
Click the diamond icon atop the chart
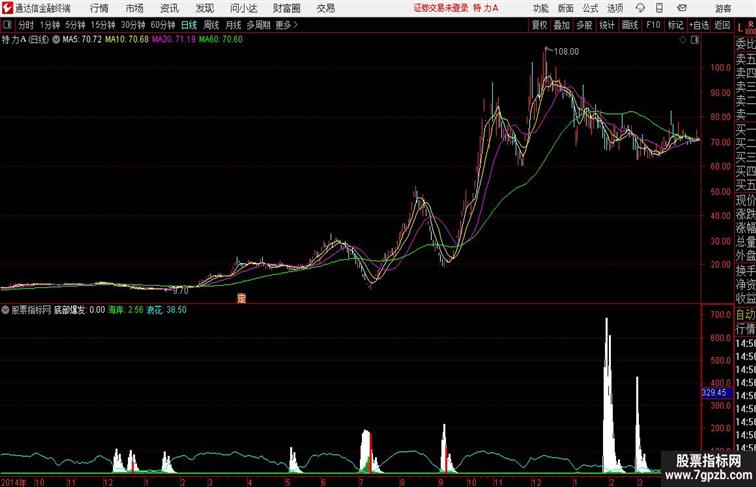pyautogui.click(x=683, y=40)
